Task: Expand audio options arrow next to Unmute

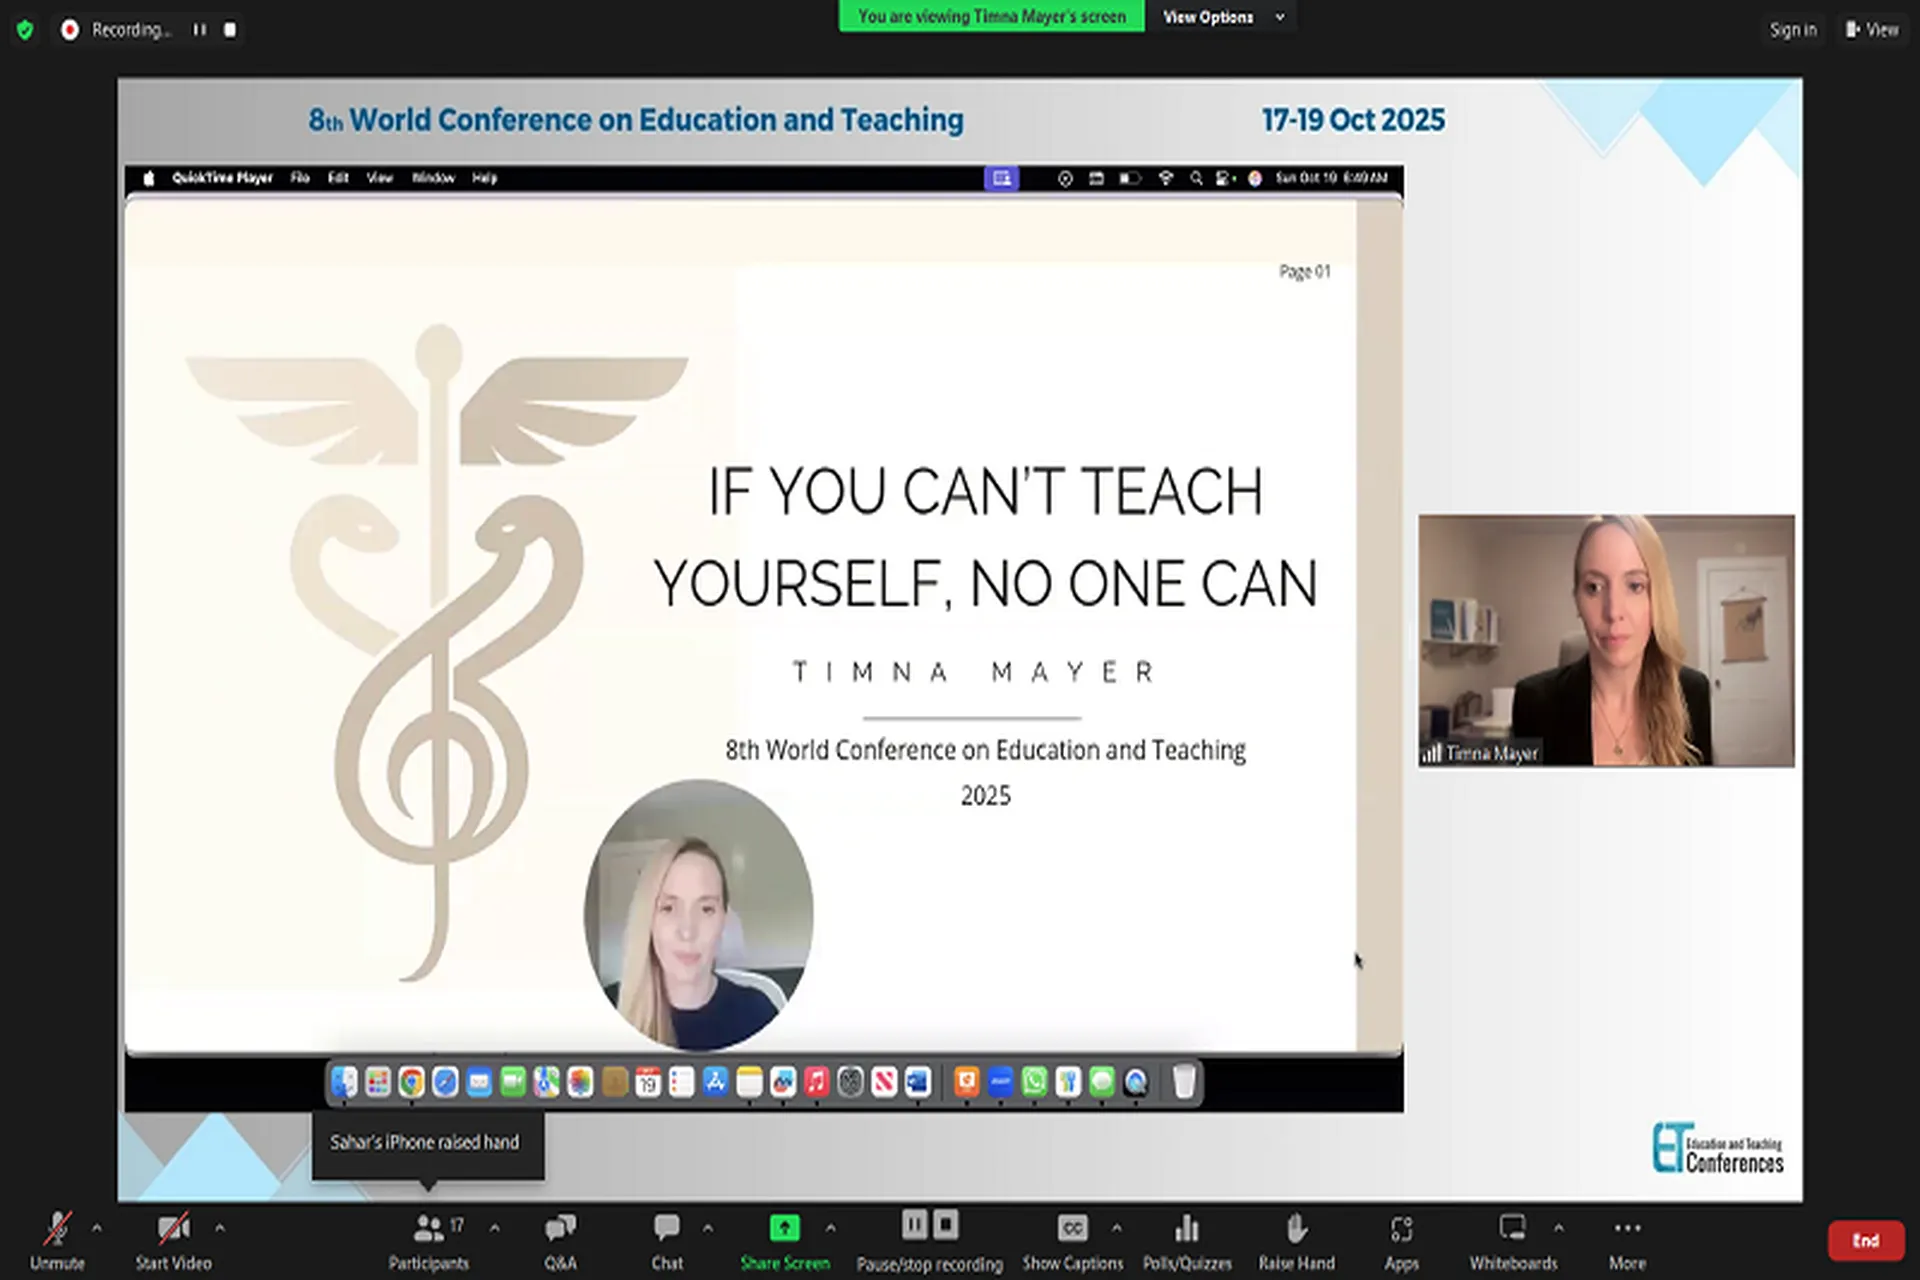Action: pyautogui.click(x=97, y=1227)
